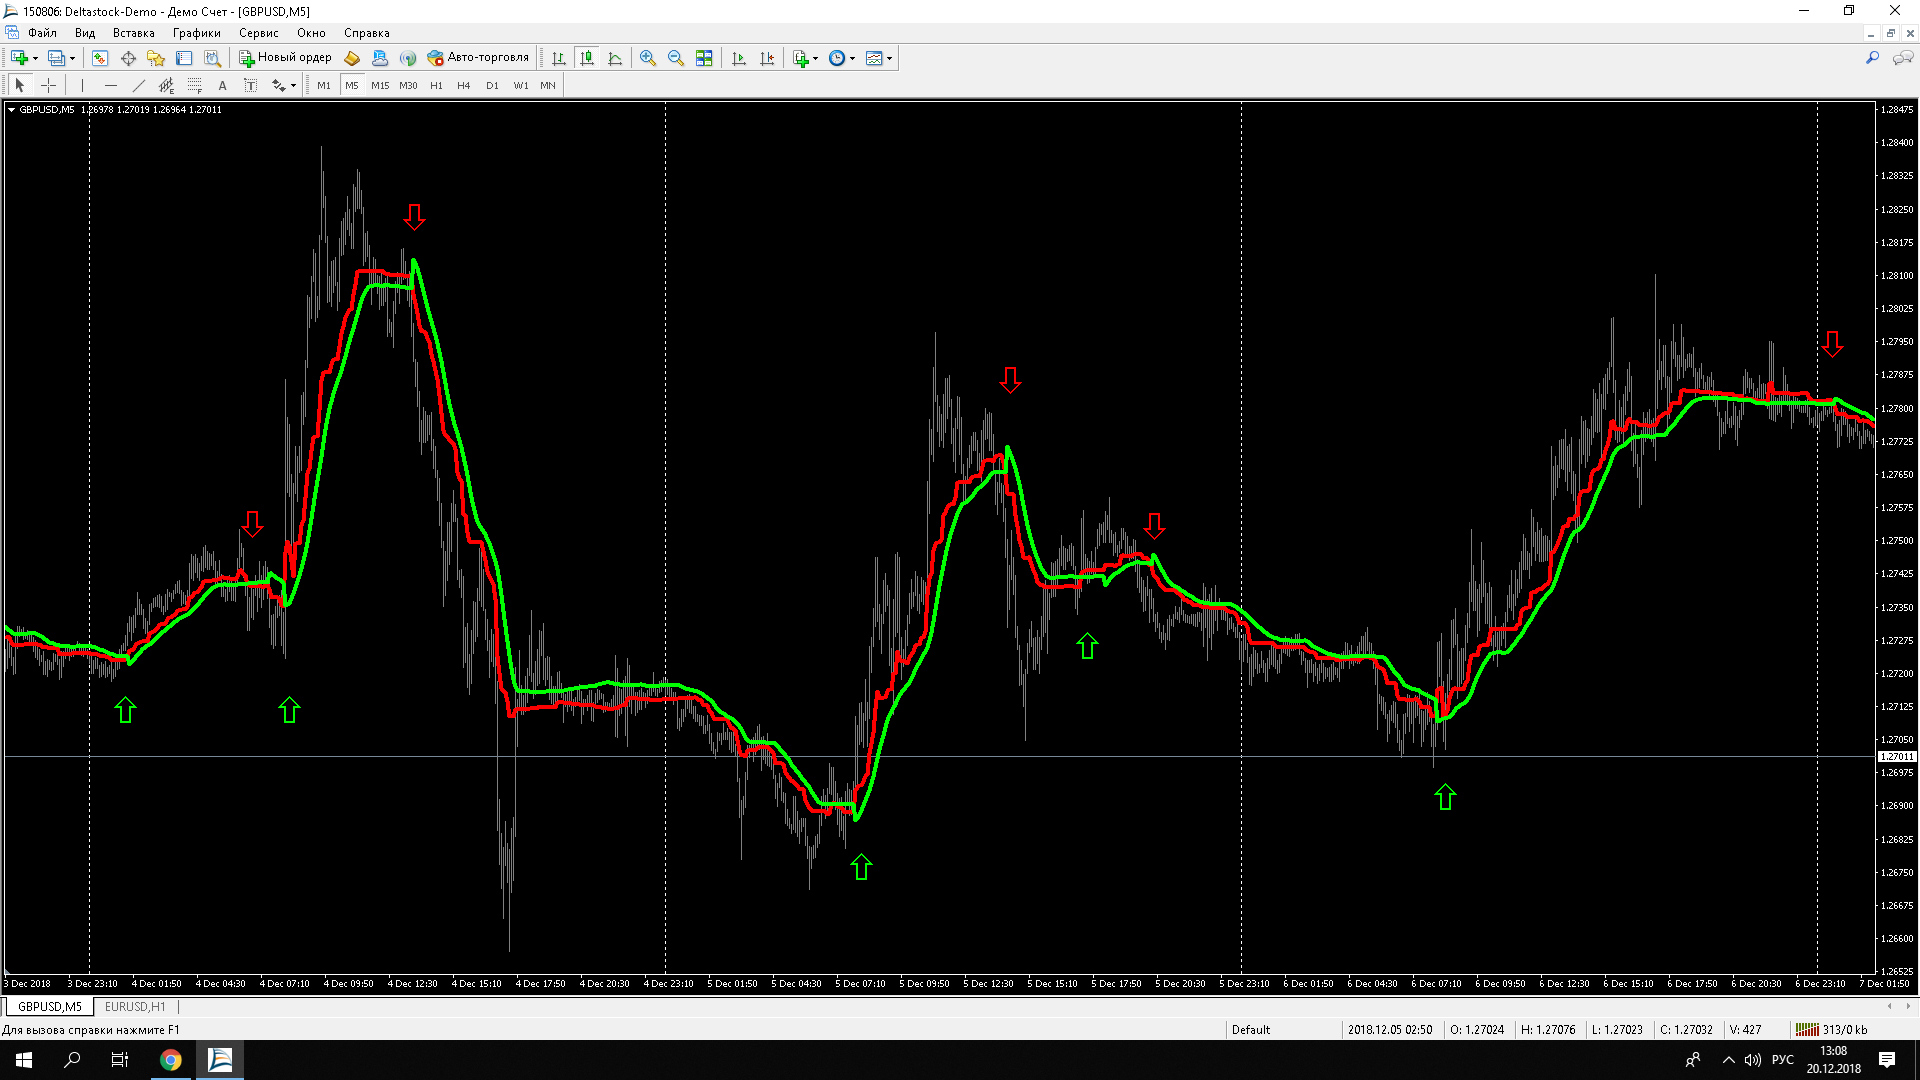
Task: Select the Text Label tool
Action: click(x=250, y=85)
